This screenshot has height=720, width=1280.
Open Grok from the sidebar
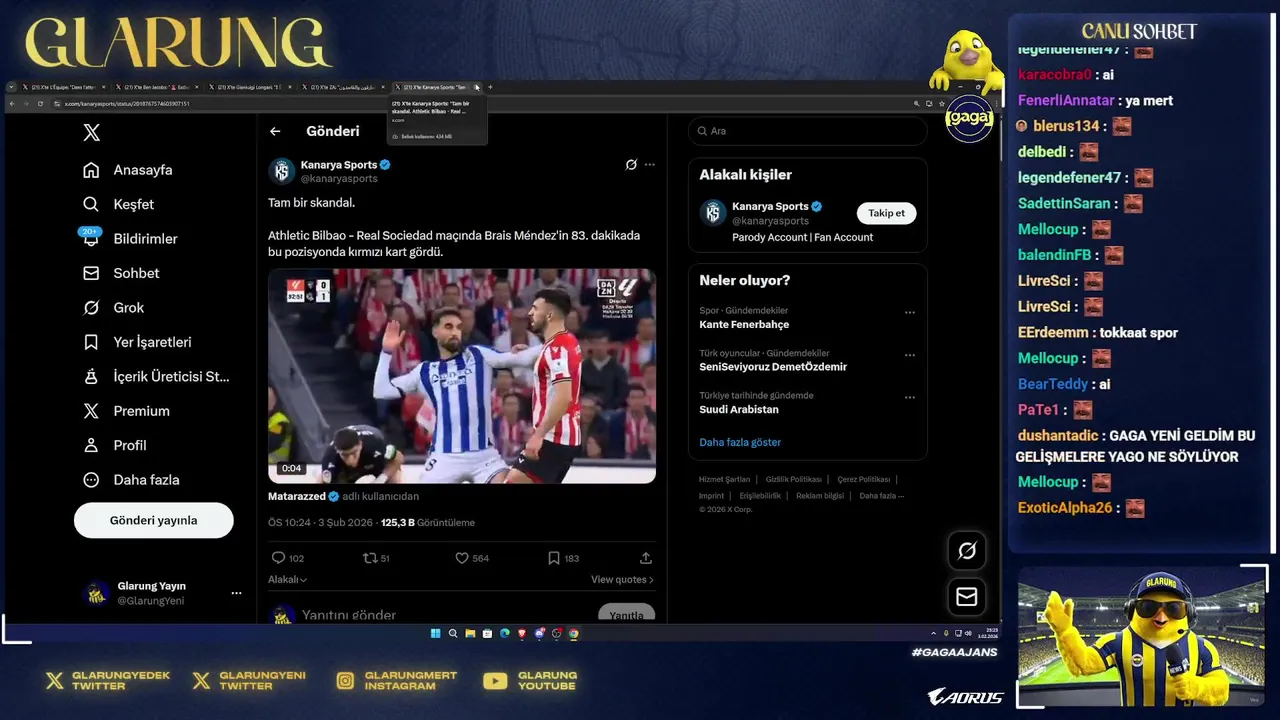(x=114, y=308)
